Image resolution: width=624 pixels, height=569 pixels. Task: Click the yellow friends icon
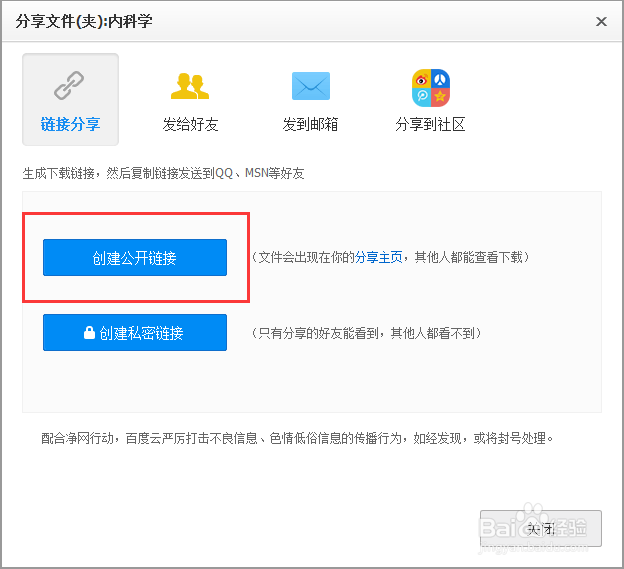(x=190, y=88)
